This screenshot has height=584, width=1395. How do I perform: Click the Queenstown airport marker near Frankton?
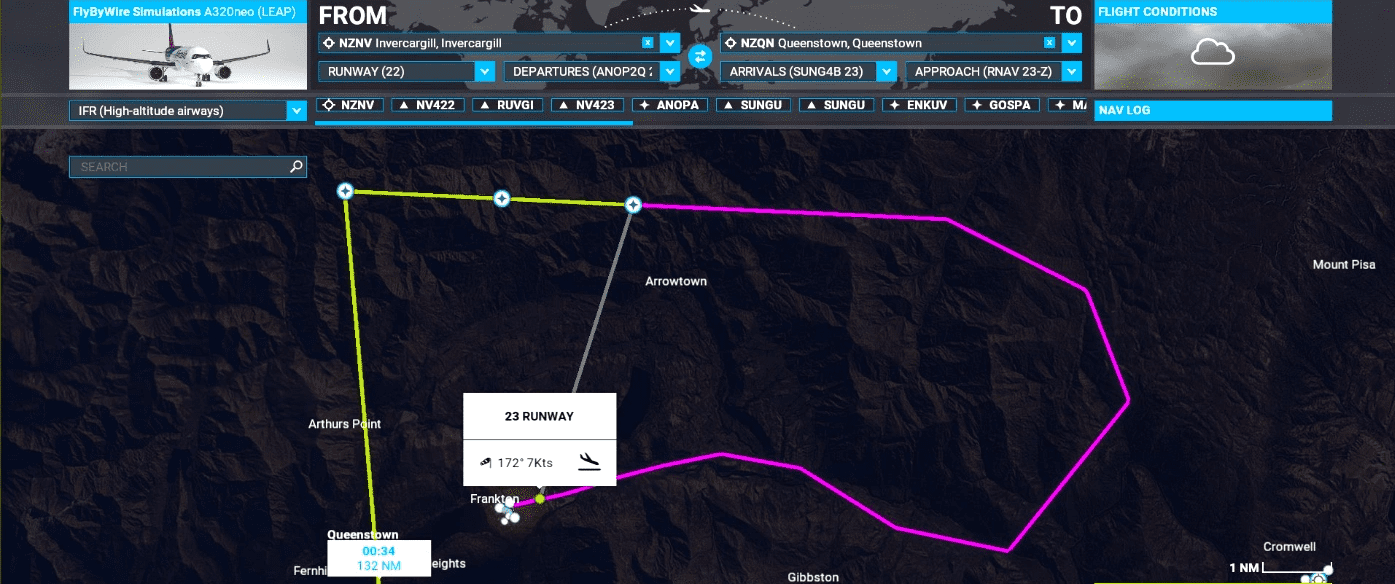(507, 513)
